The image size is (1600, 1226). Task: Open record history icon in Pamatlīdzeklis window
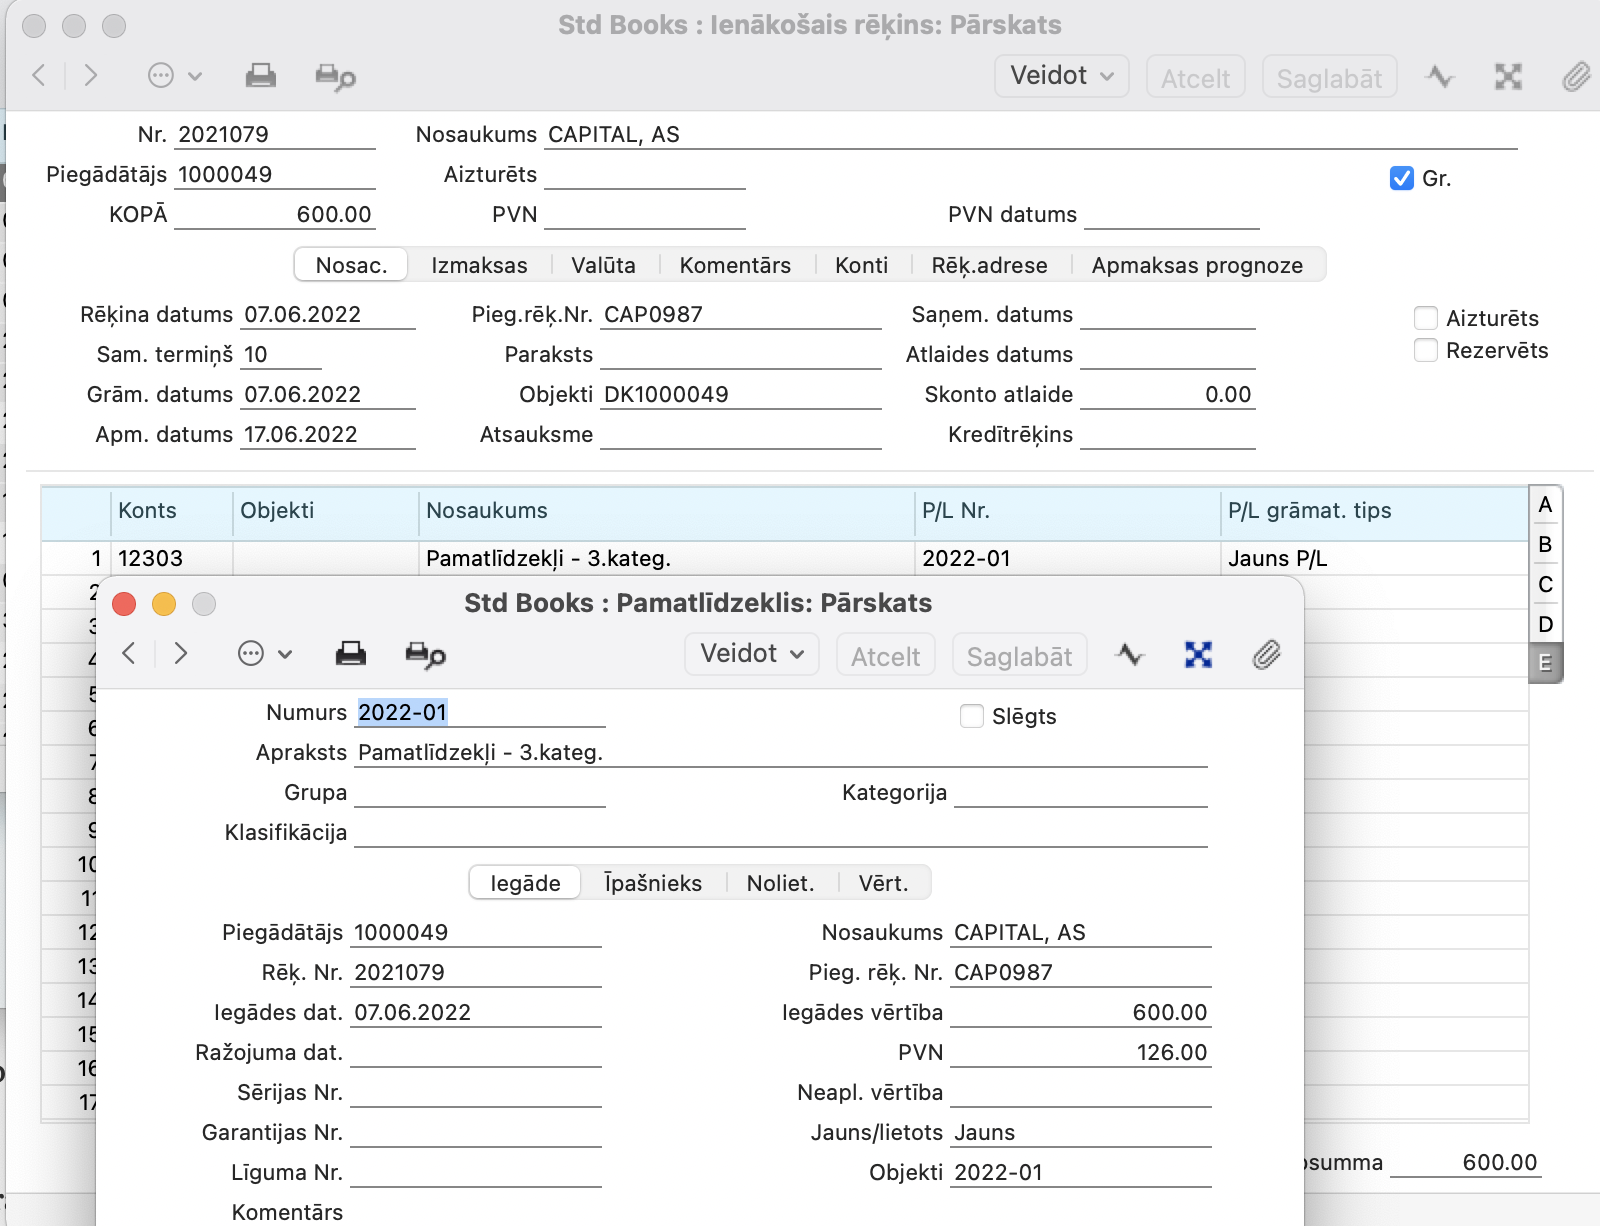coord(1130,655)
